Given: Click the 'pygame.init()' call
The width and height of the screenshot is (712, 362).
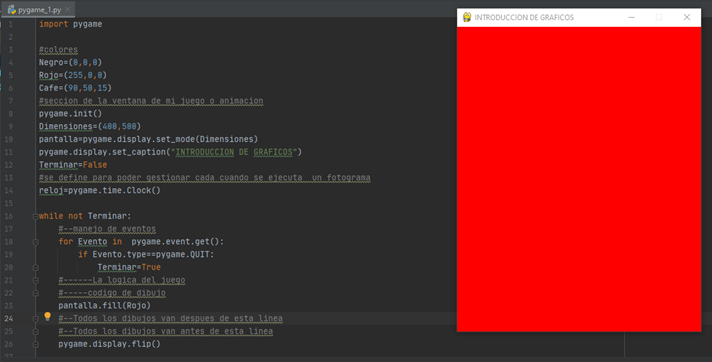Looking at the screenshot, I should pos(70,114).
